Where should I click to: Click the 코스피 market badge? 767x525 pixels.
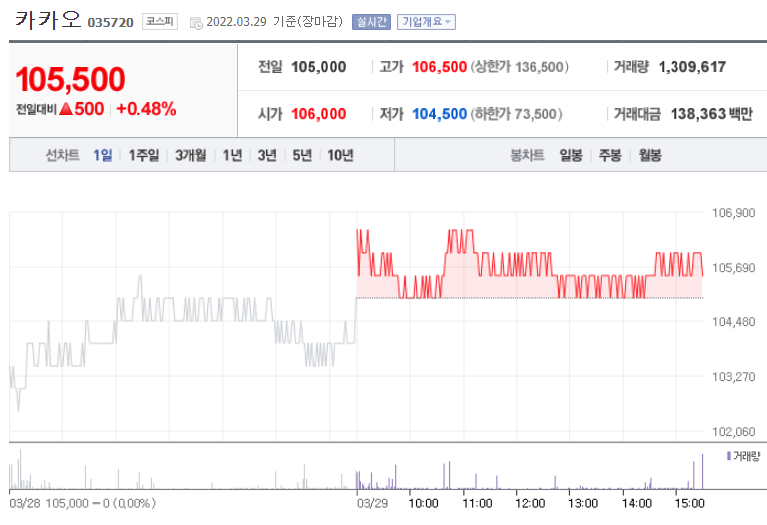[x=160, y=22]
